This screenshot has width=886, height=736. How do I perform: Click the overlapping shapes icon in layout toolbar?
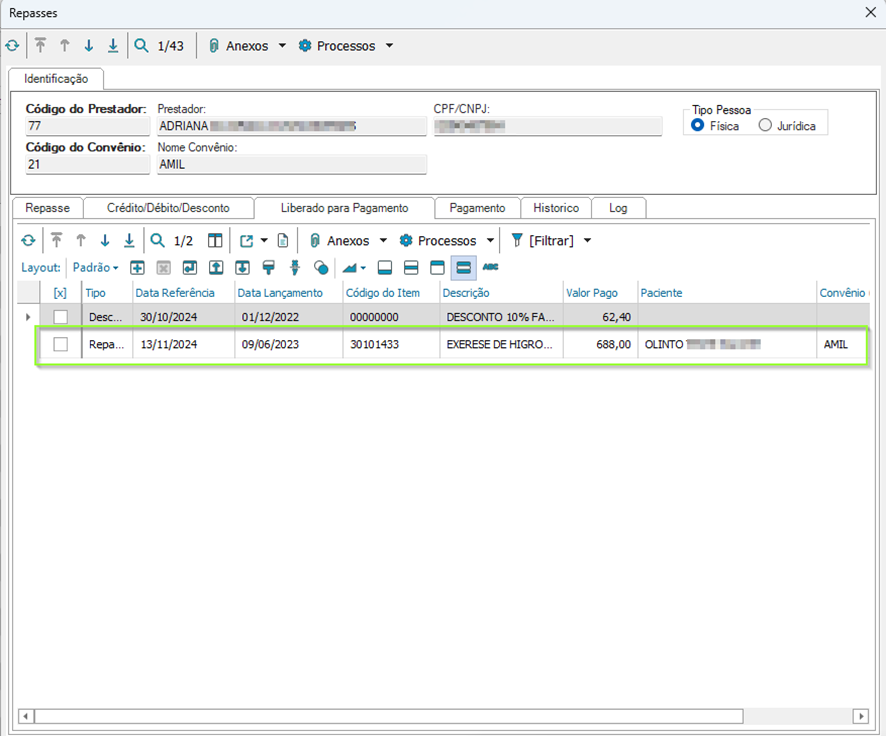[x=321, y=268]
